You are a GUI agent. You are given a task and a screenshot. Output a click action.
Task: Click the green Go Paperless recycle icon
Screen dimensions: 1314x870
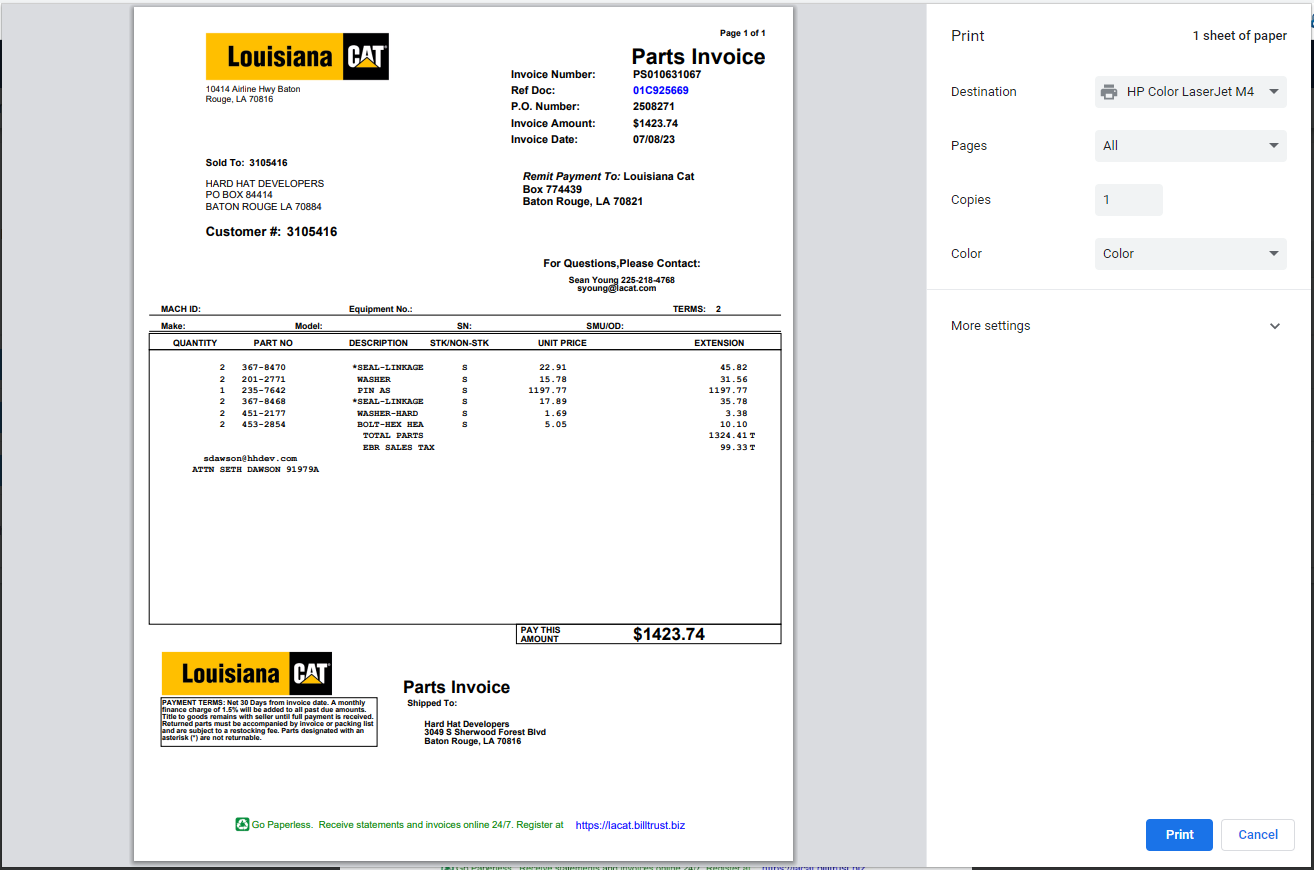point(242,824)
